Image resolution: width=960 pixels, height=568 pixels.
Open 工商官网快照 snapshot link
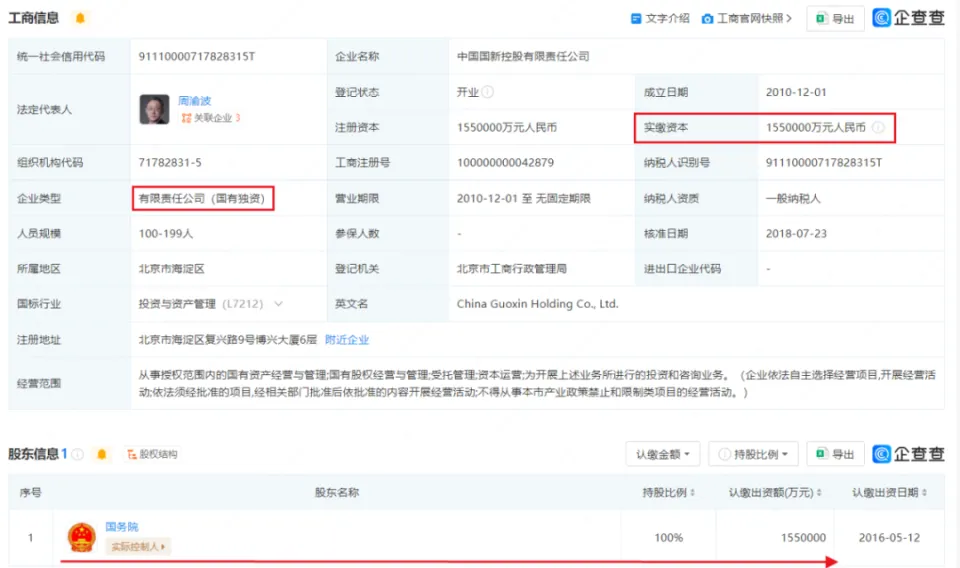click(x=747, y=18)
